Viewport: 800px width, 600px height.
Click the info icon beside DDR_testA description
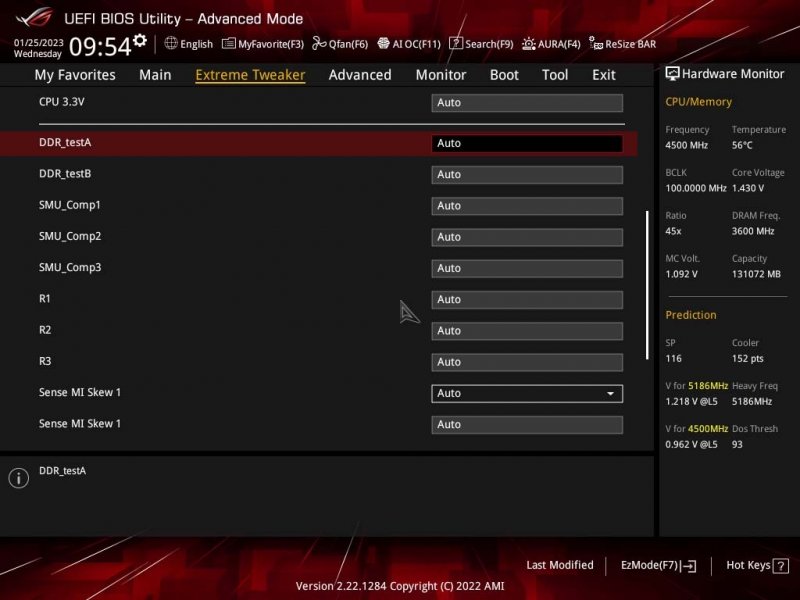tap(19, 478)
